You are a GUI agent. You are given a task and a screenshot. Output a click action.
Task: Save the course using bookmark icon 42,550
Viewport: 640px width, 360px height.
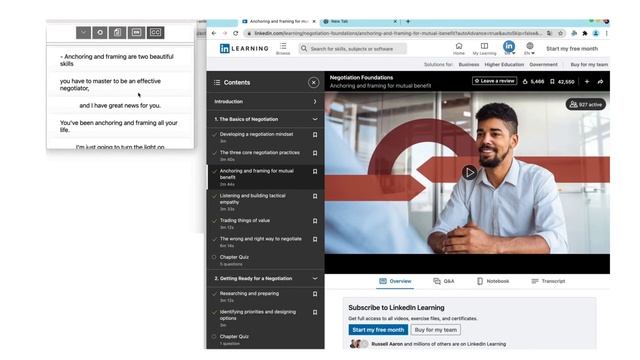click(x=552, y=82)
